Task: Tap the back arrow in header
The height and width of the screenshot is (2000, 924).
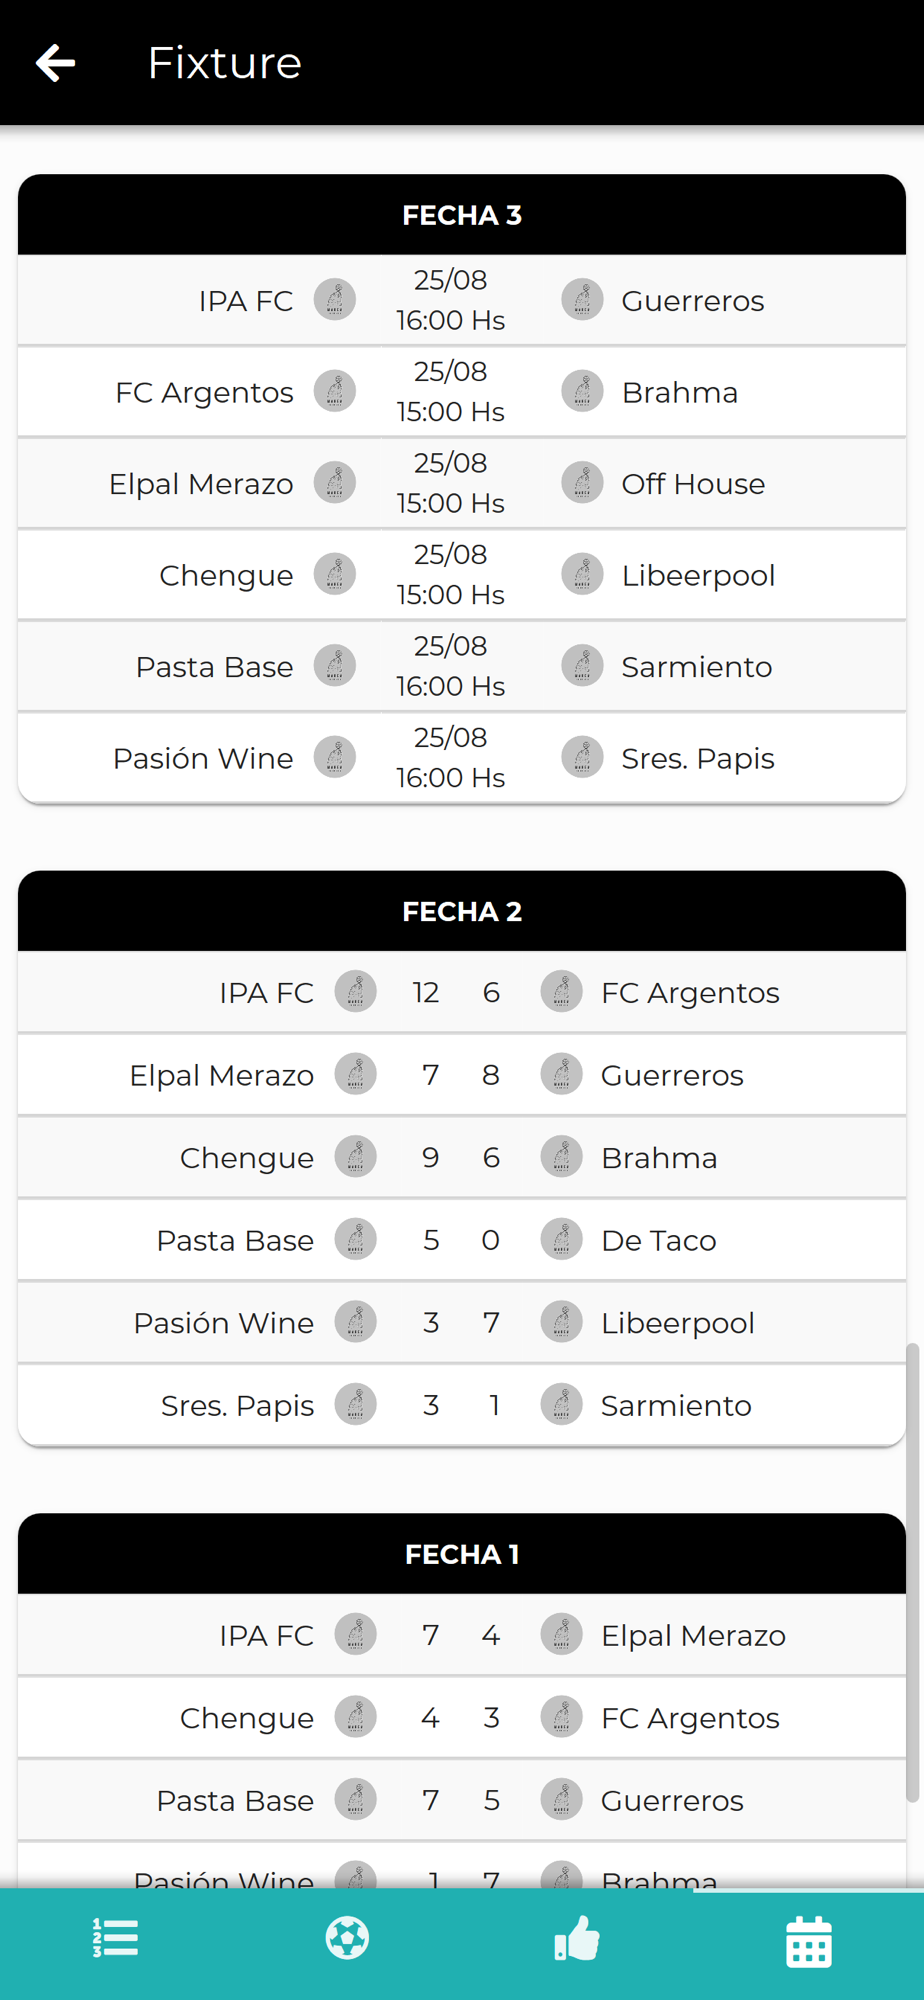Action: 56,63
